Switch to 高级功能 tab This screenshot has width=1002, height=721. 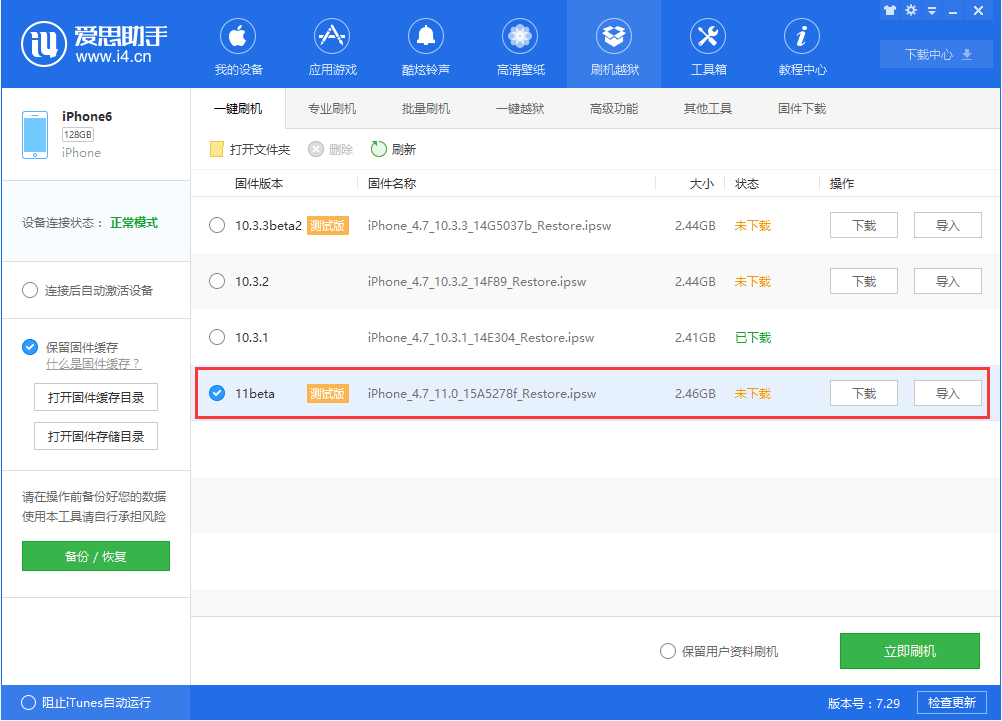coord(613,109)
